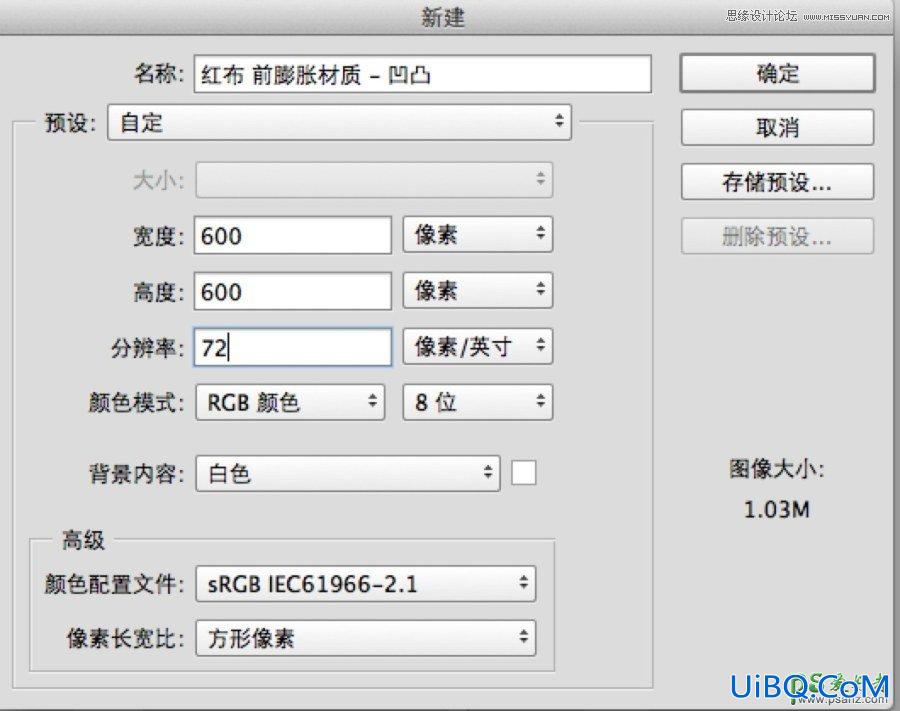Image resolution: width=900 pixels, height=711 pixels.
Task: Click the 图像大小 label
Action: pyautogui.click(x=777, y=469)
